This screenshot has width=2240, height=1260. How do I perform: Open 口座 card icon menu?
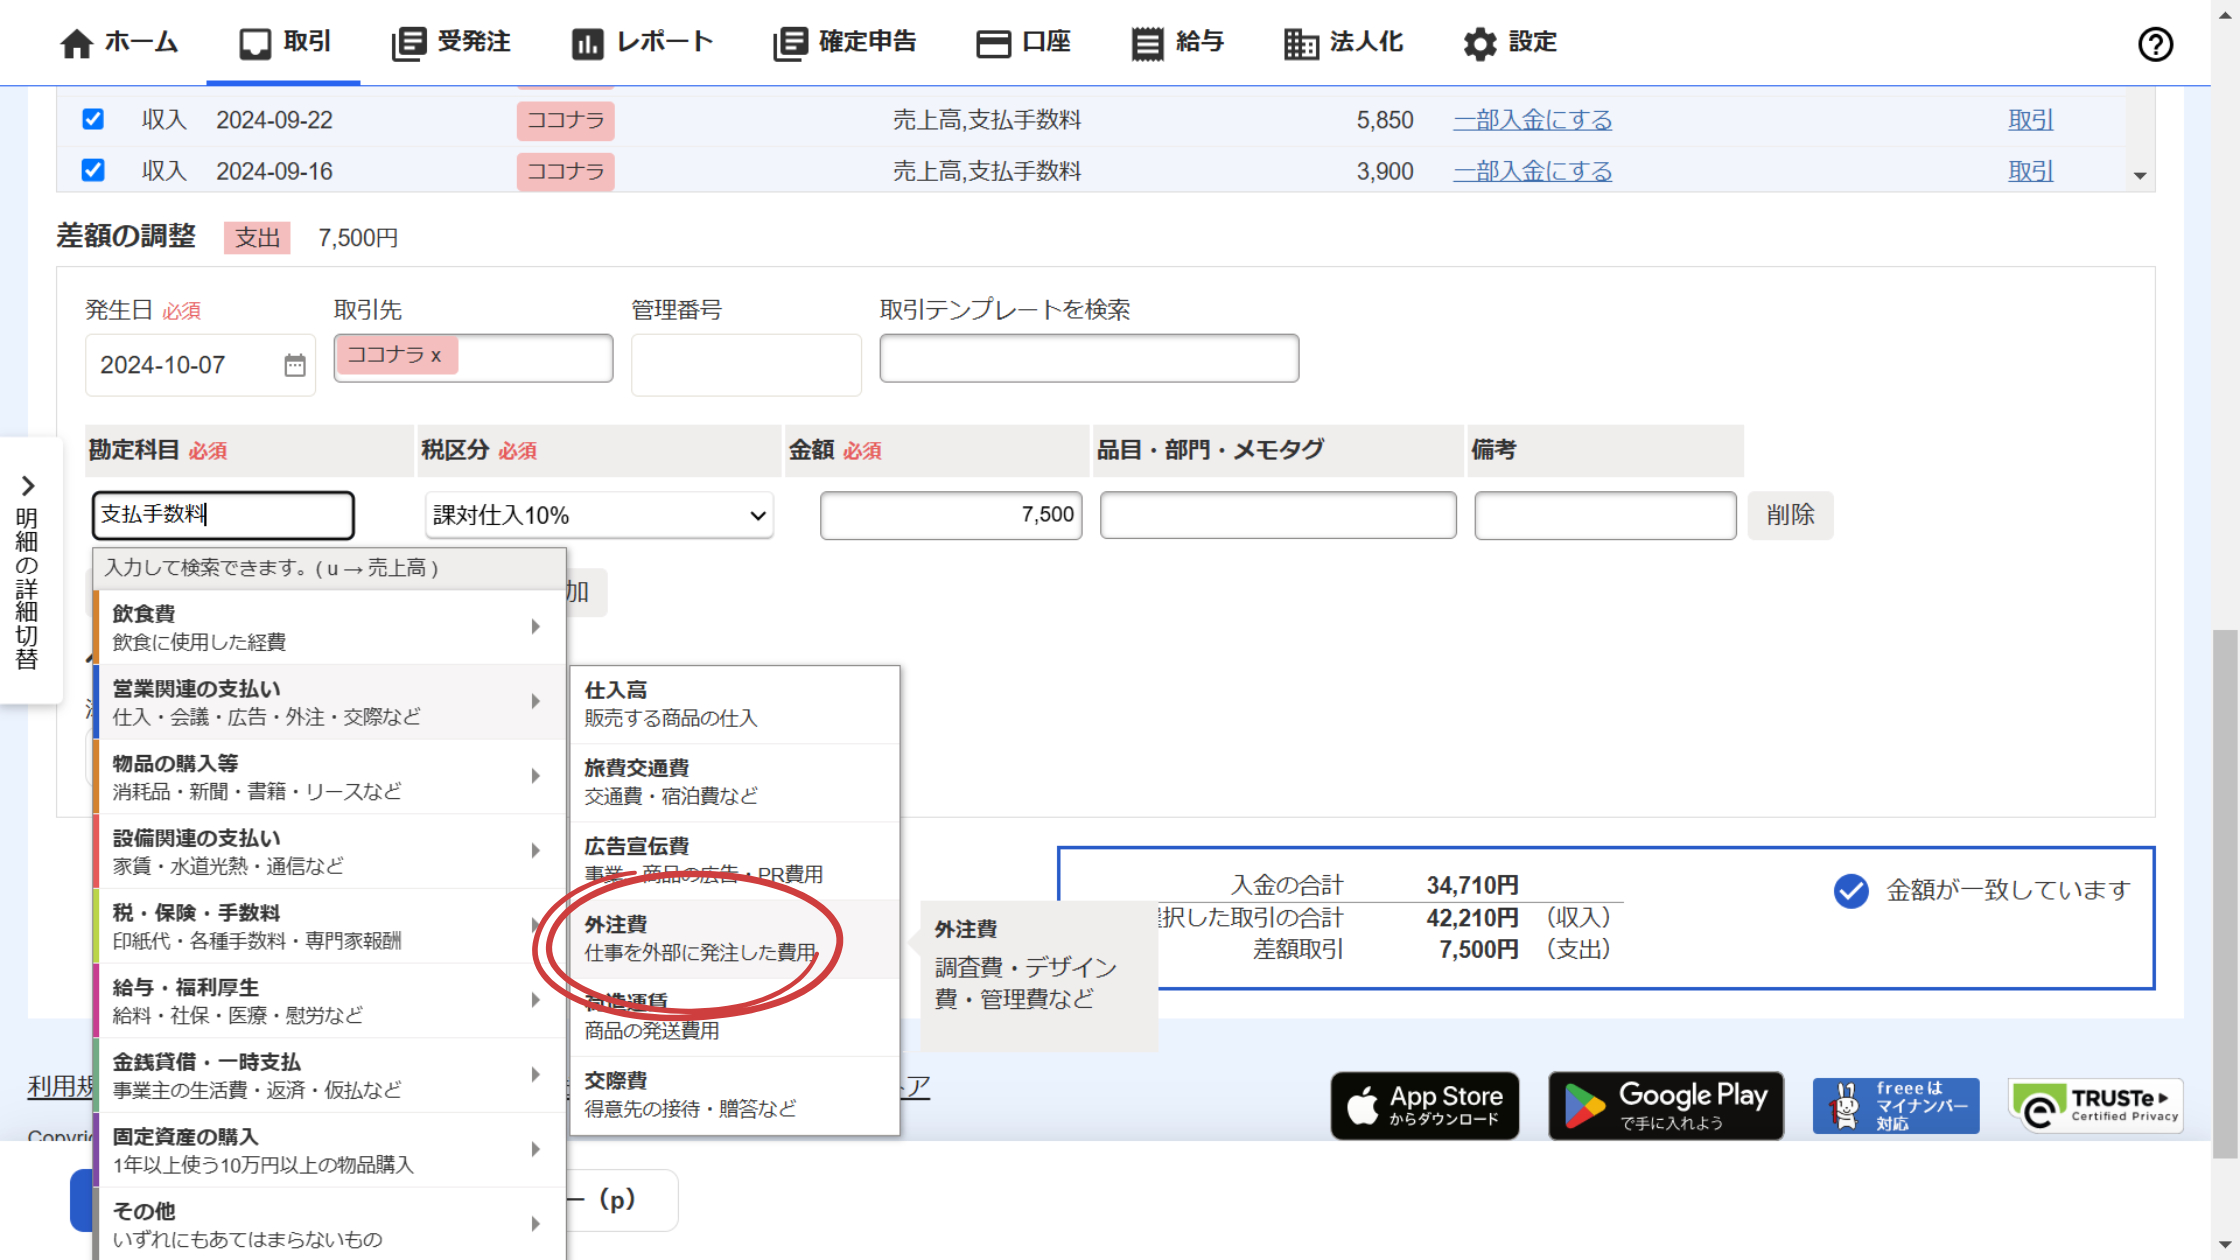[992, 43]
